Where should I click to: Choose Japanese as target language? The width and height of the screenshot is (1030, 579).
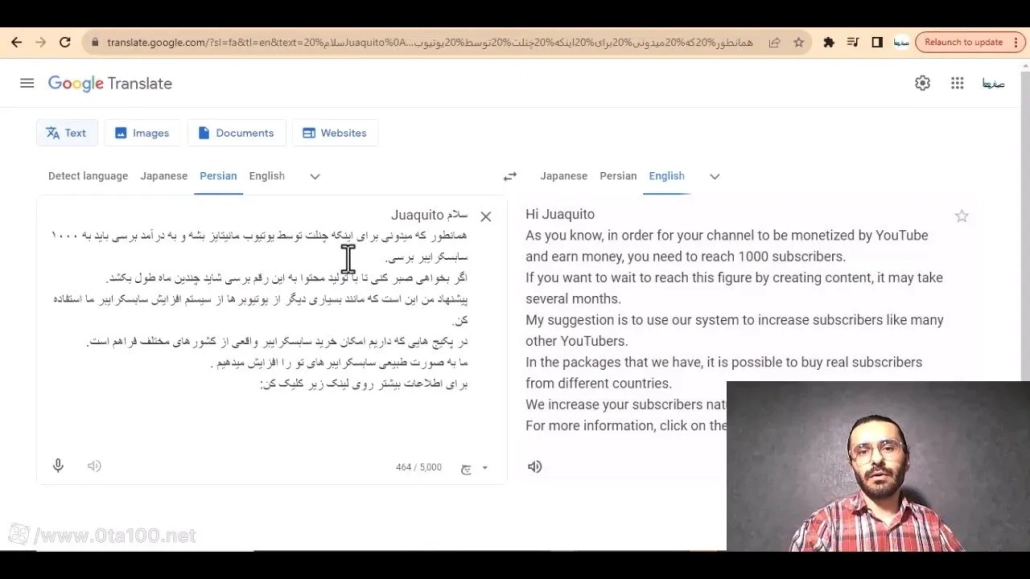563,176
